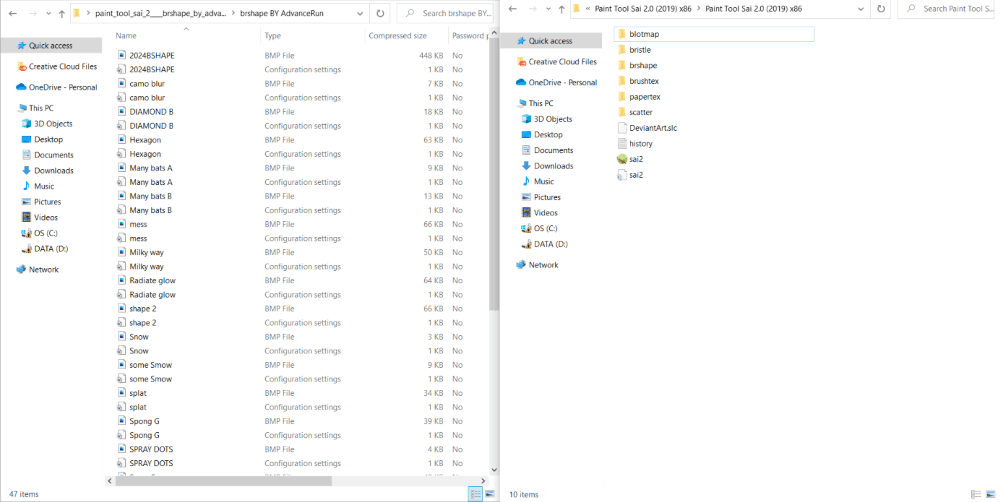Select the sai2 application icon
The width and height of the screenshot is (1000, 502).
tap(622, 159)
